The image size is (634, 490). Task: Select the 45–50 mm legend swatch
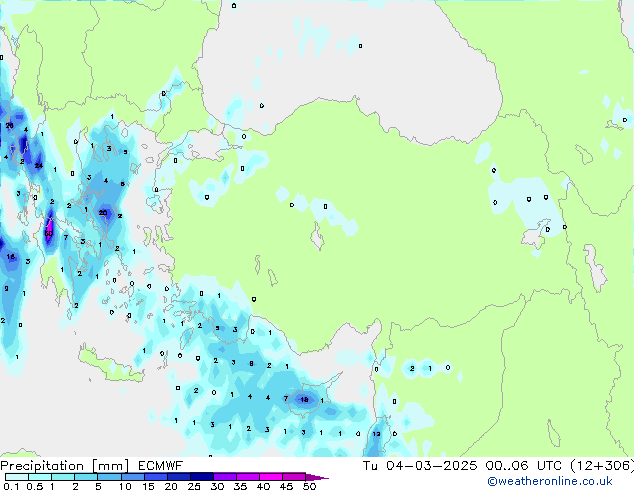(x=294, y=477)
